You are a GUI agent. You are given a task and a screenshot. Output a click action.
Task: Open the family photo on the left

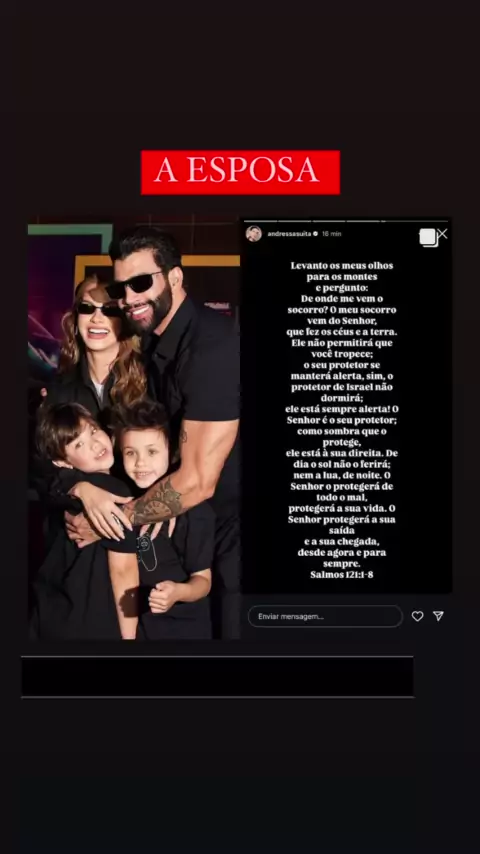pos(134,430)
